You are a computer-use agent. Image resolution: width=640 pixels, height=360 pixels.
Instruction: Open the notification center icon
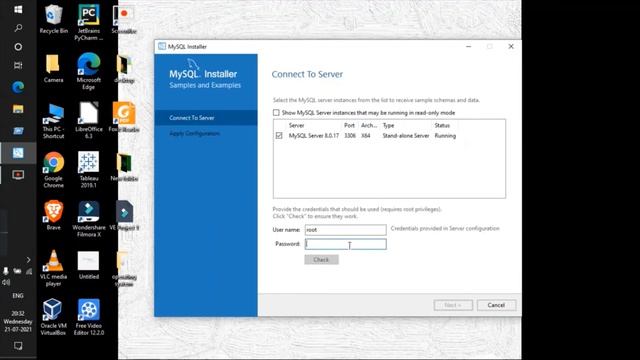[x=18, y=346]
